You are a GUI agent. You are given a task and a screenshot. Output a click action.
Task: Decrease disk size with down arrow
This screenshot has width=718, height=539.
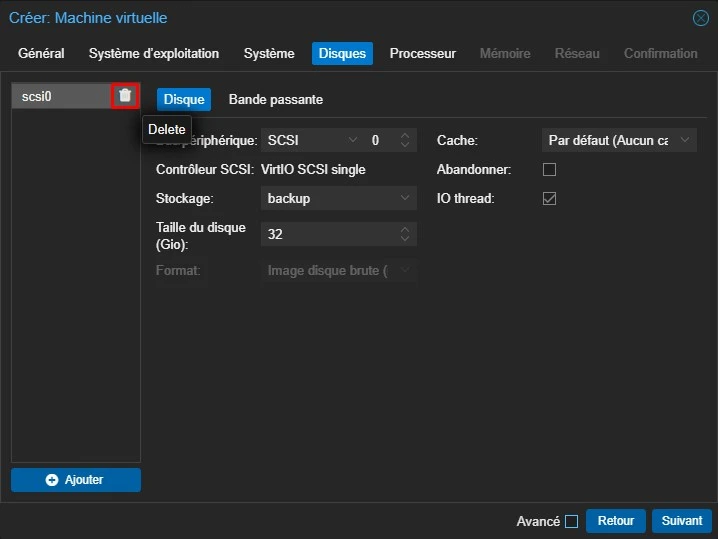[x=405, y=239]
